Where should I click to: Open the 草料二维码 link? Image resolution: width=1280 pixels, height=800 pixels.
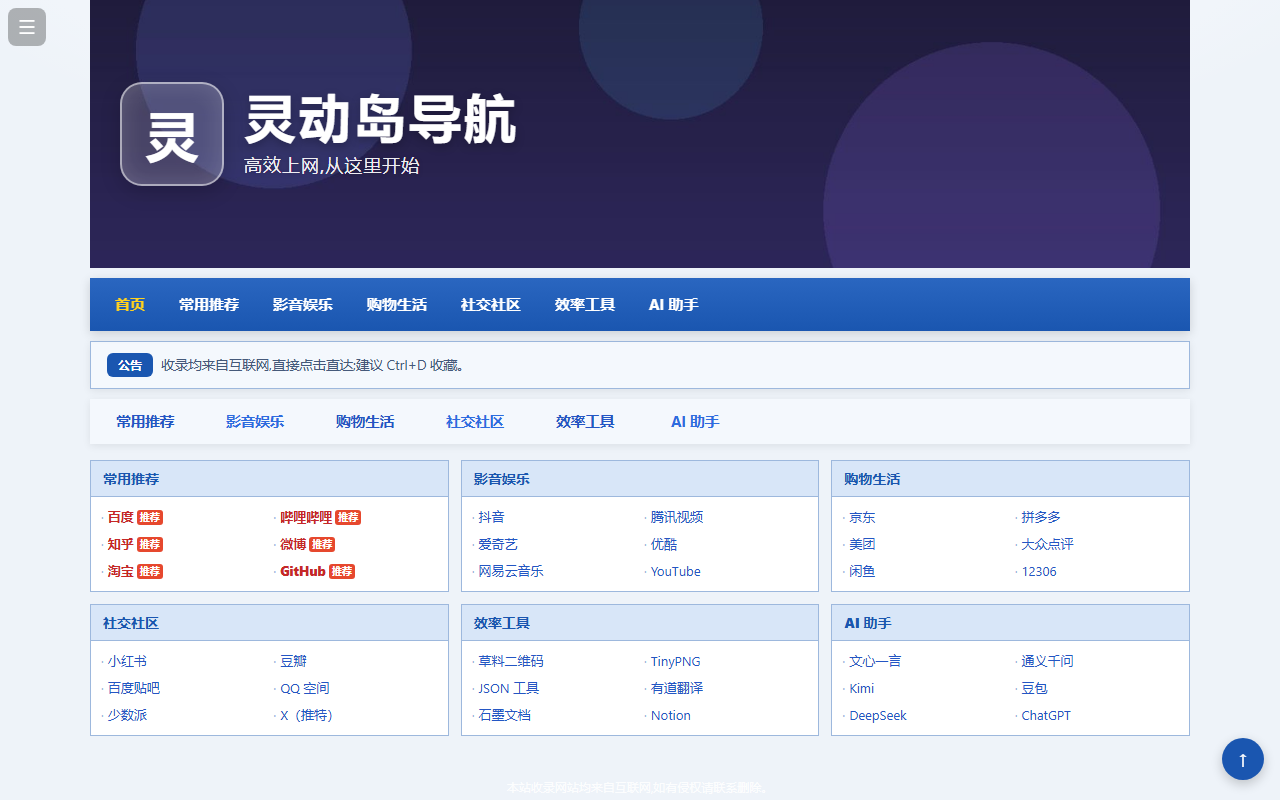click(511, 661)
